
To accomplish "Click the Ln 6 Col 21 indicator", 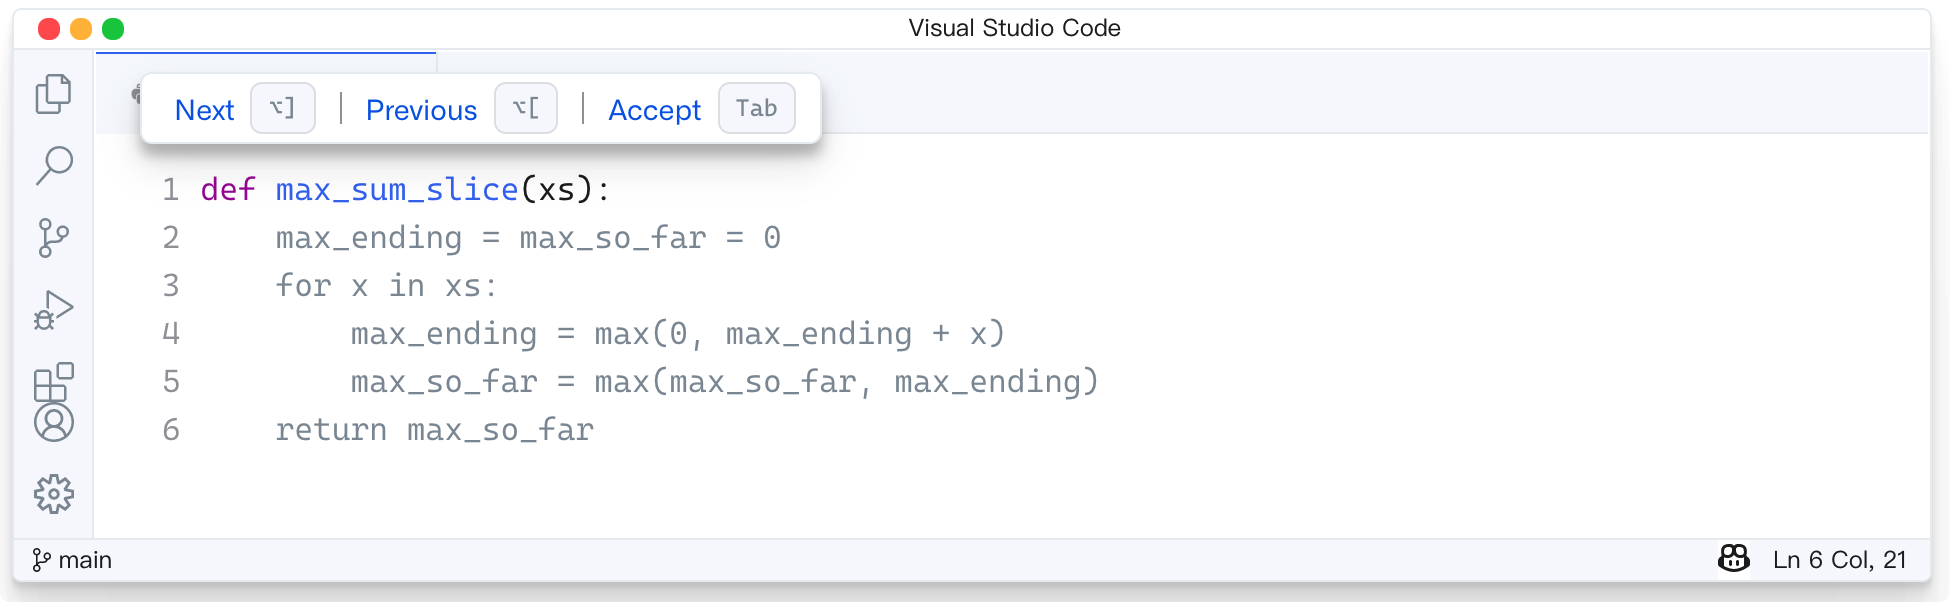I will [x=1839, y=560].
